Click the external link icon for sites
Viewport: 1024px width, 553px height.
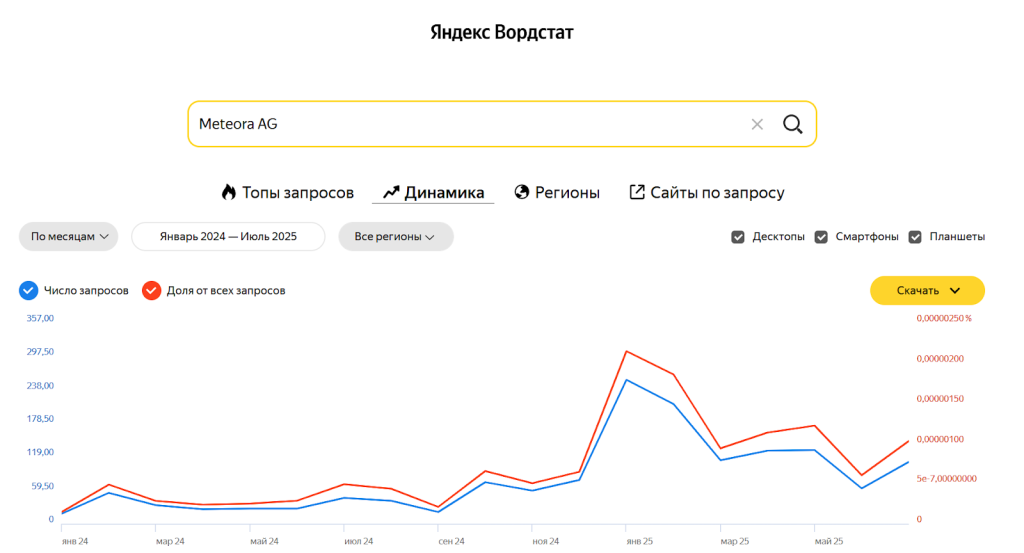pyautogui.click(x=636, y=192)
